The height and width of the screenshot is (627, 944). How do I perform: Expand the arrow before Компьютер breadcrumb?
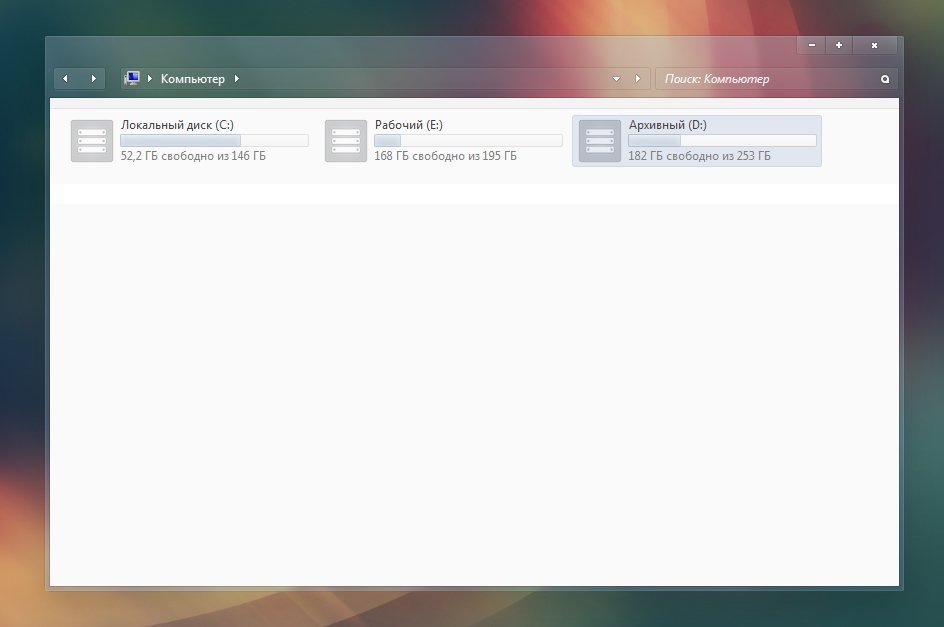(150, 78)
